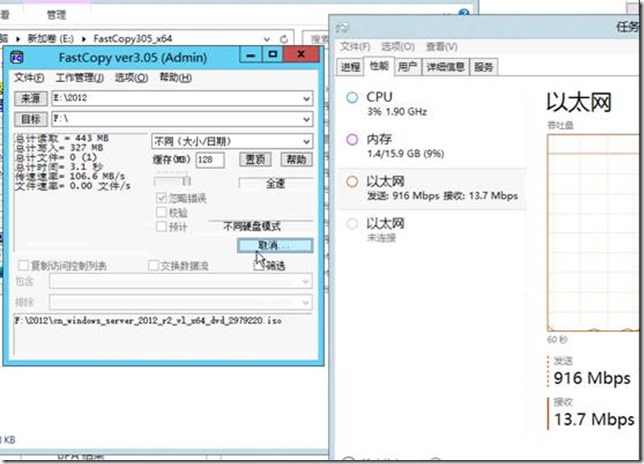
Task: Maximize the FastCopy window
Action: (x=273, y=54)
